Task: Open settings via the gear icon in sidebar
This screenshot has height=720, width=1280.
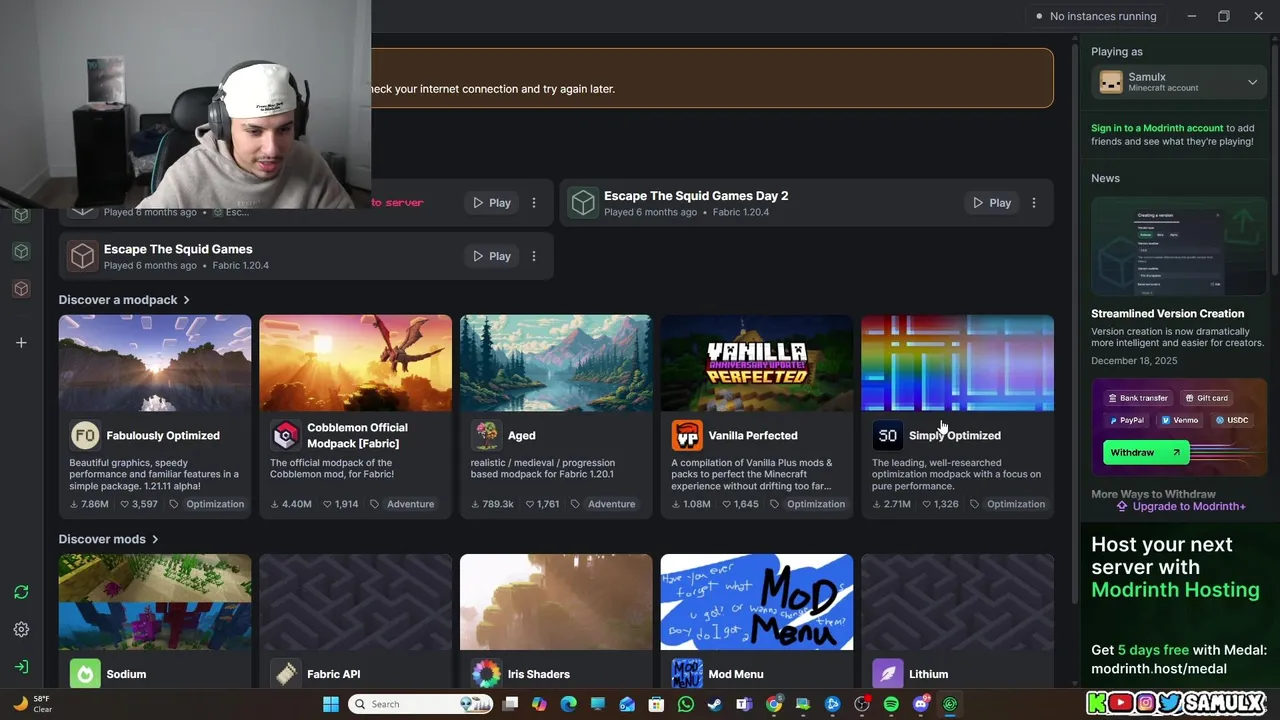Action: (21, 629)
